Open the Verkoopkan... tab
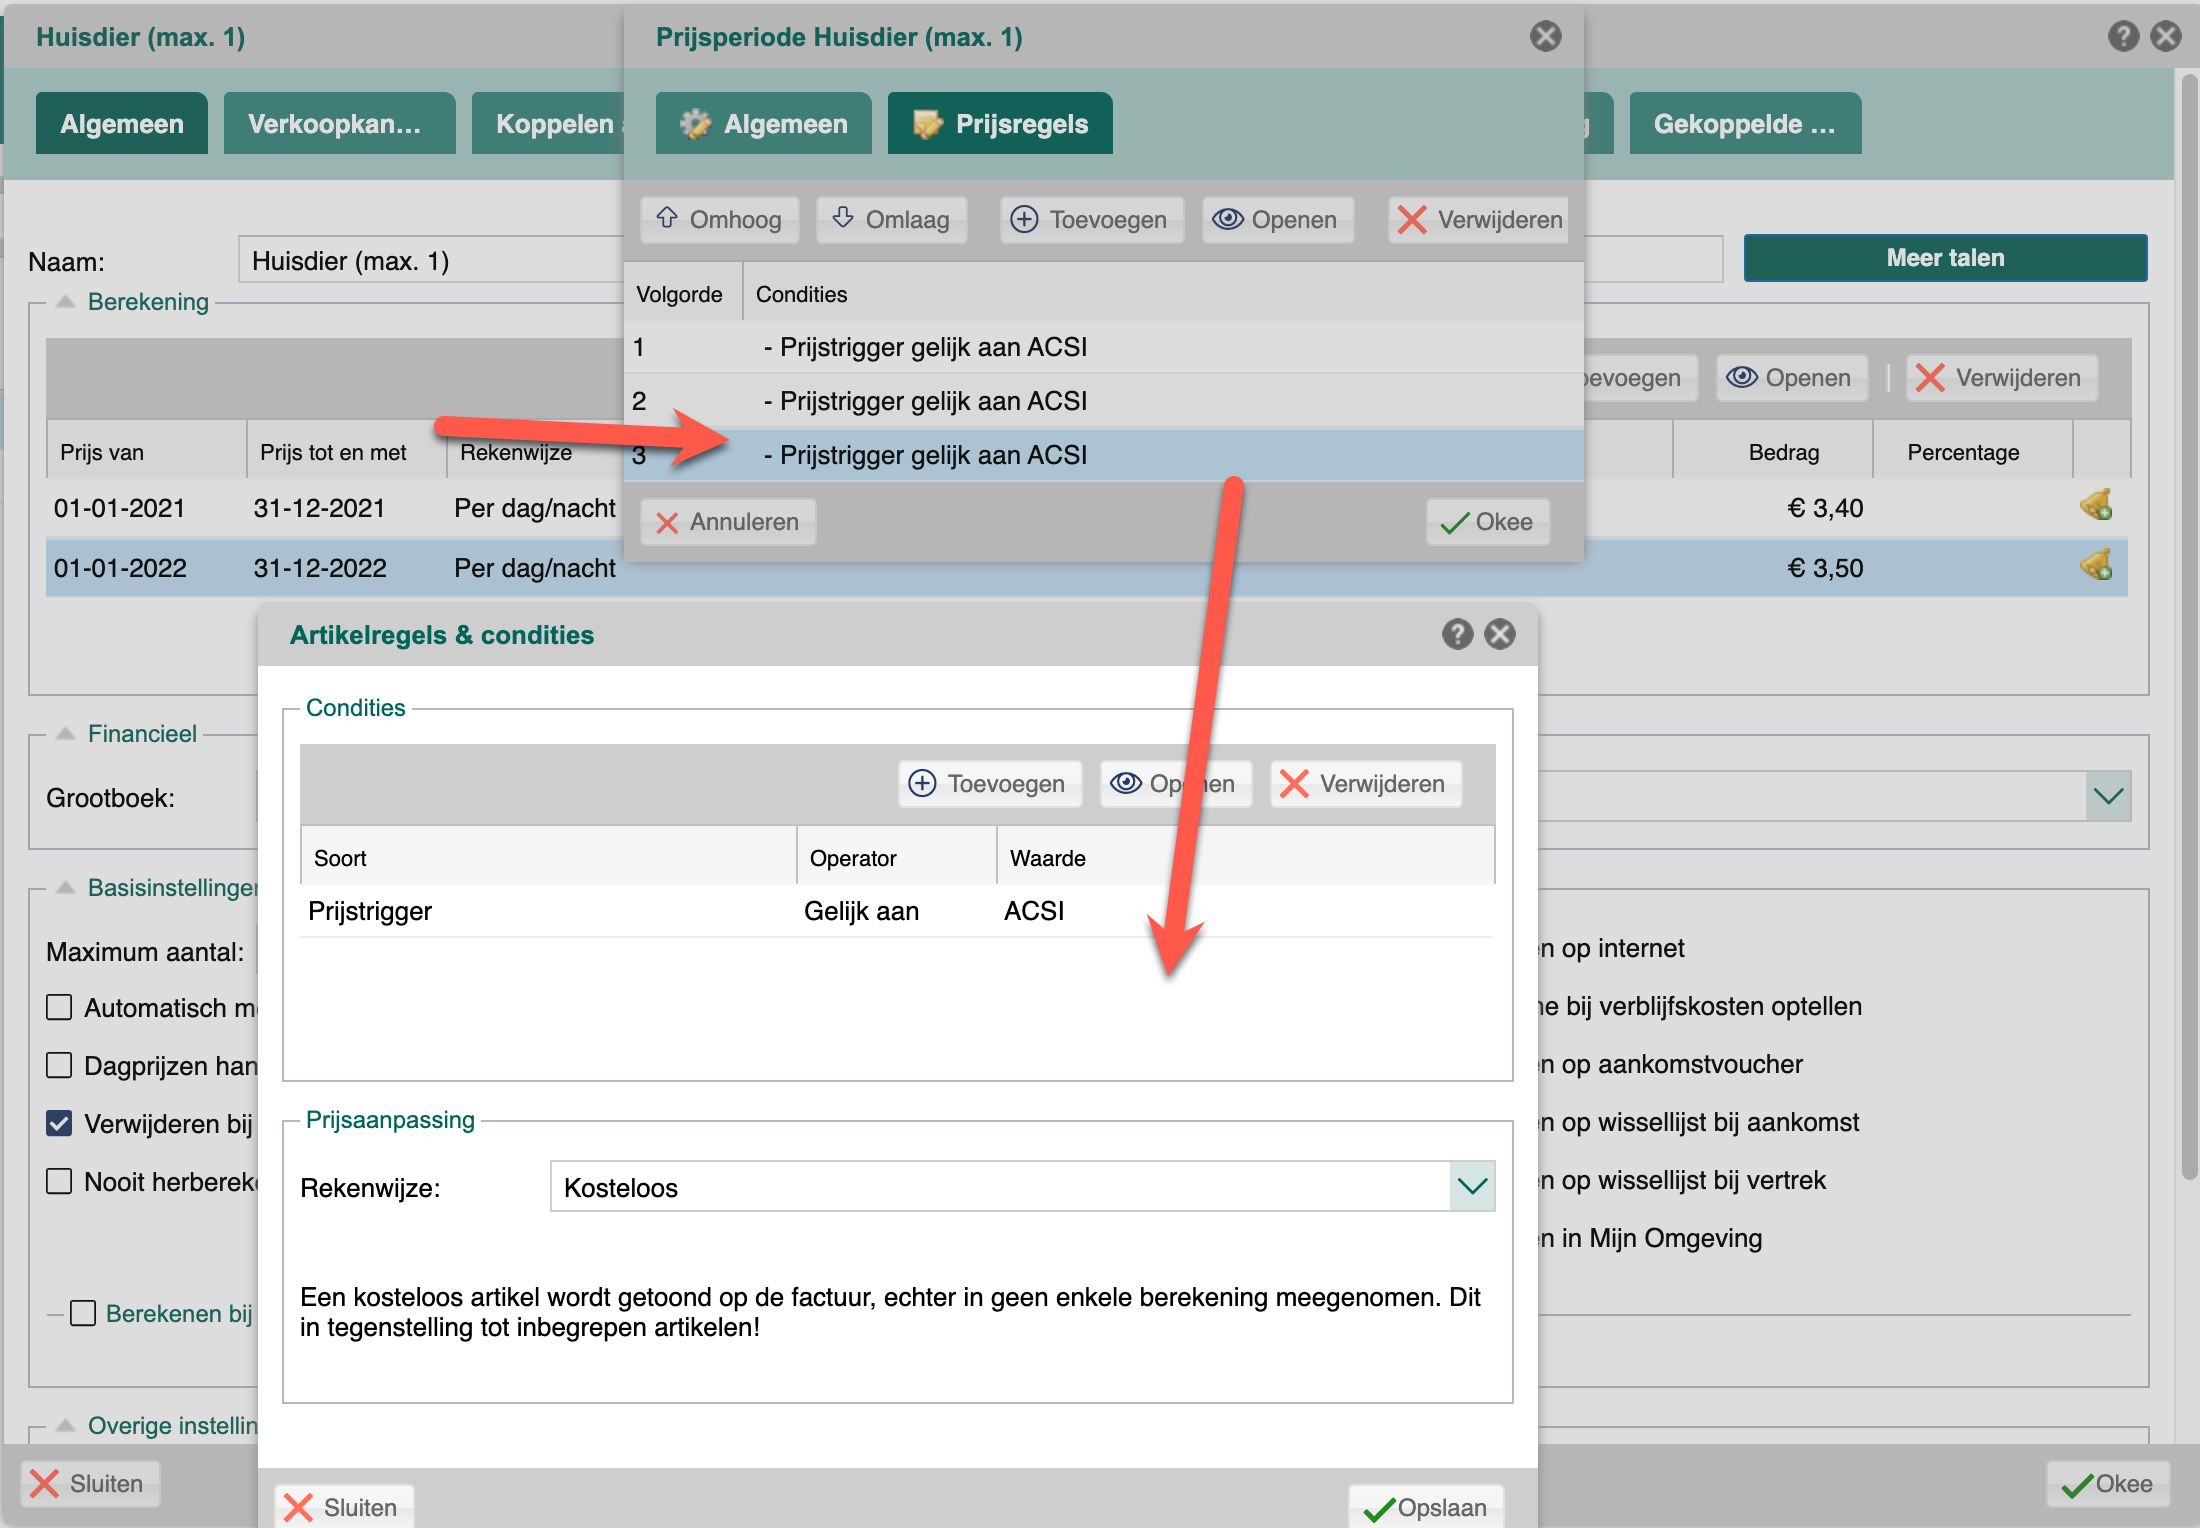 (x=339, y=124)
